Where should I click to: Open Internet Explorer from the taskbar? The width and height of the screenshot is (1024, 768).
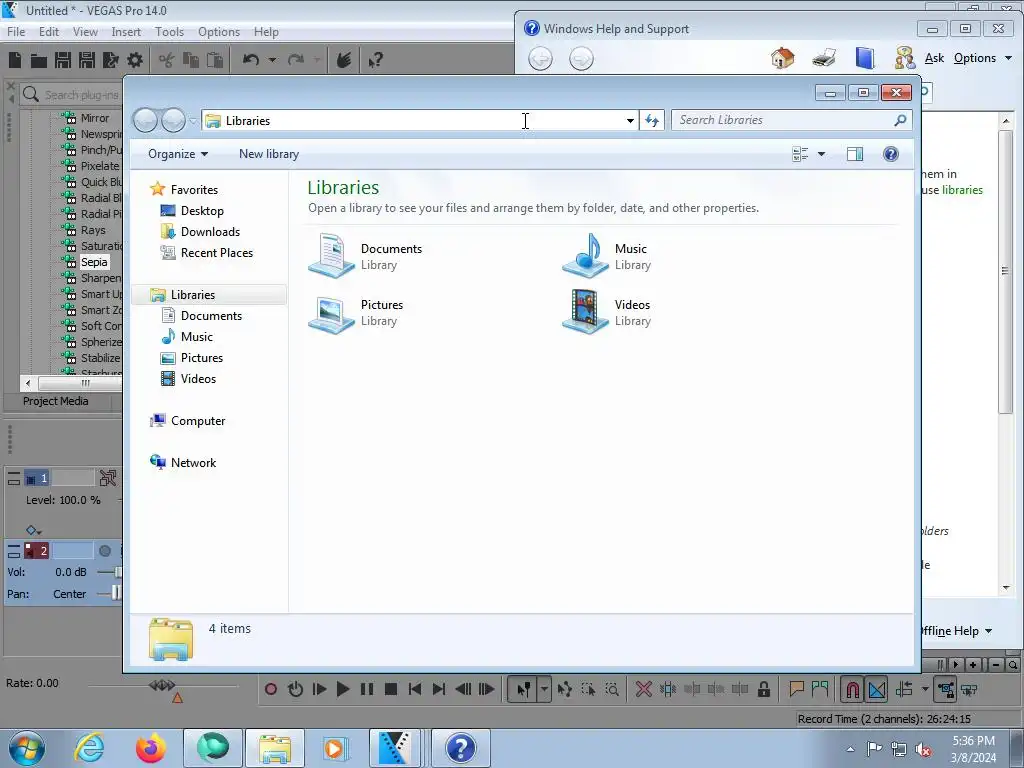[89, 748]
